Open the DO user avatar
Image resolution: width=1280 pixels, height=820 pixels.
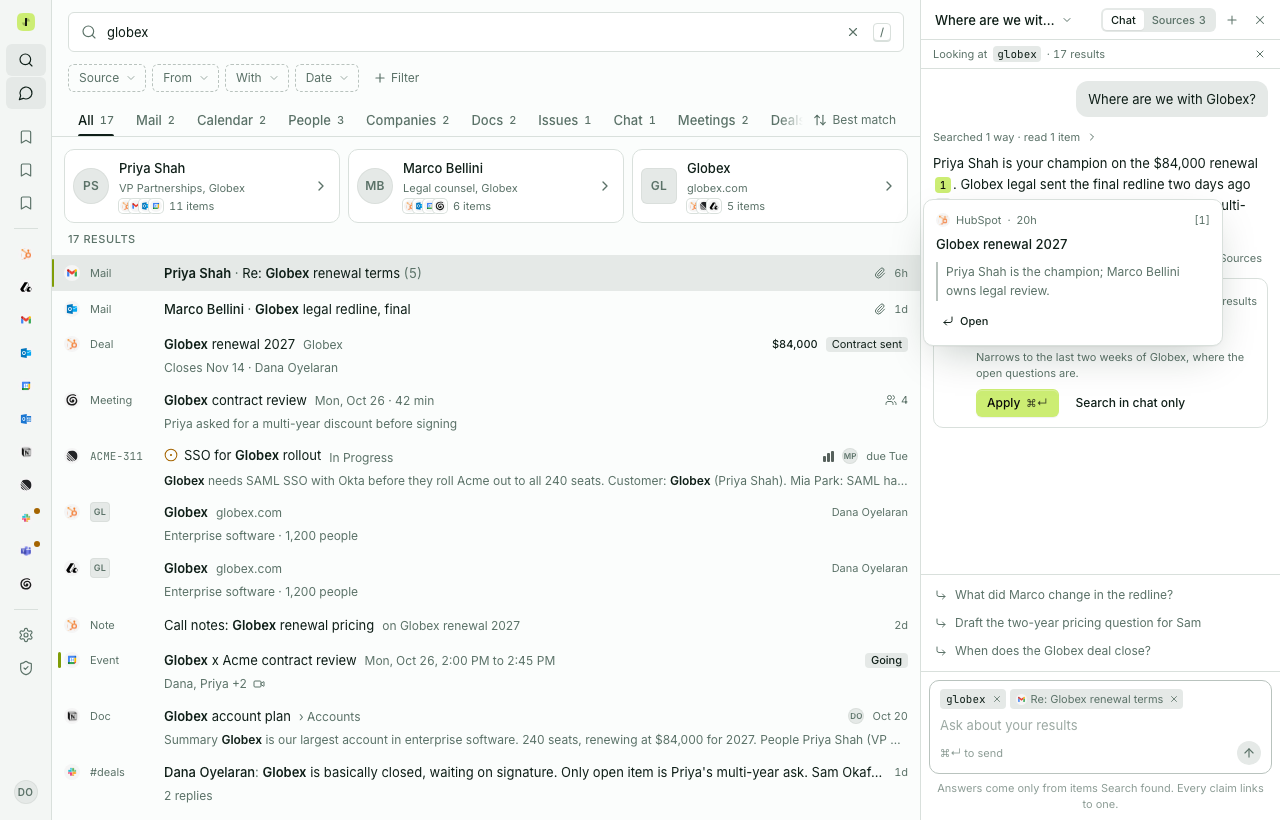(26, 792)
